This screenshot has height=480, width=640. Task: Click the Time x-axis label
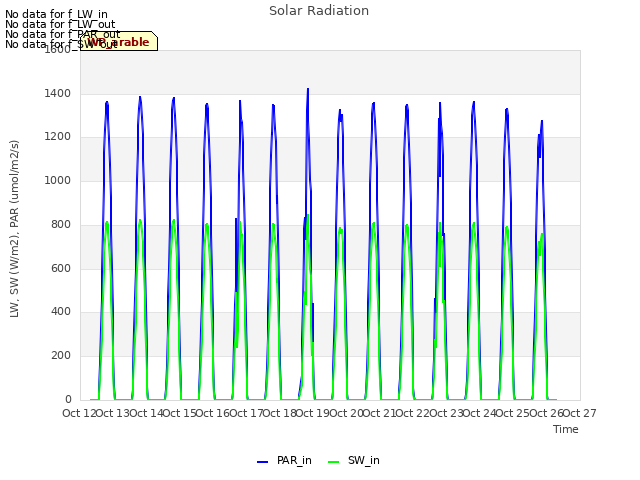[565, 429]
